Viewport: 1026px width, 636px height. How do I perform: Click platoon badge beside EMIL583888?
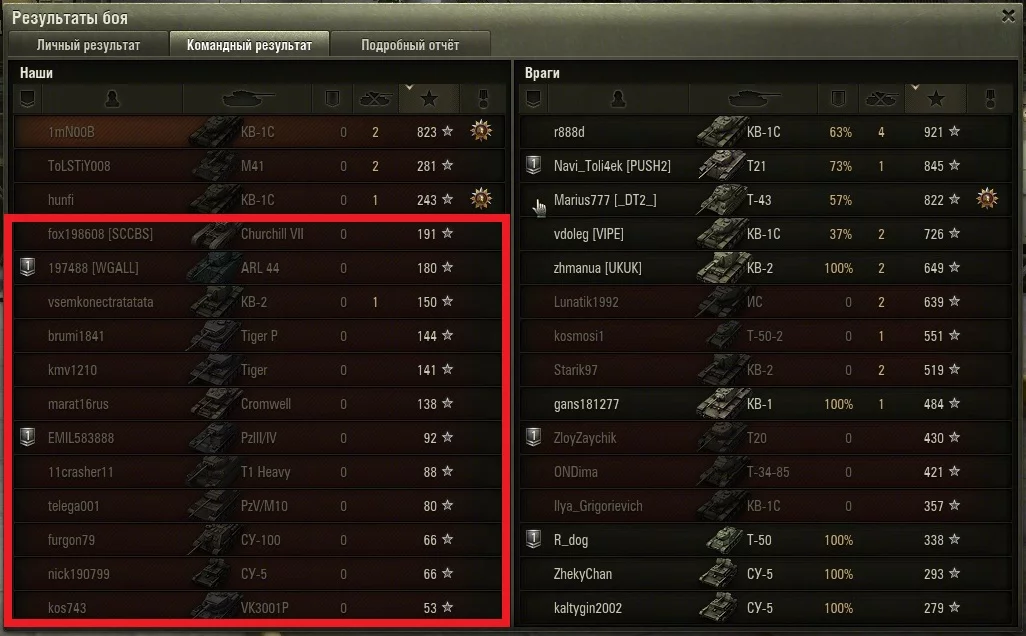tap(27, 437)
